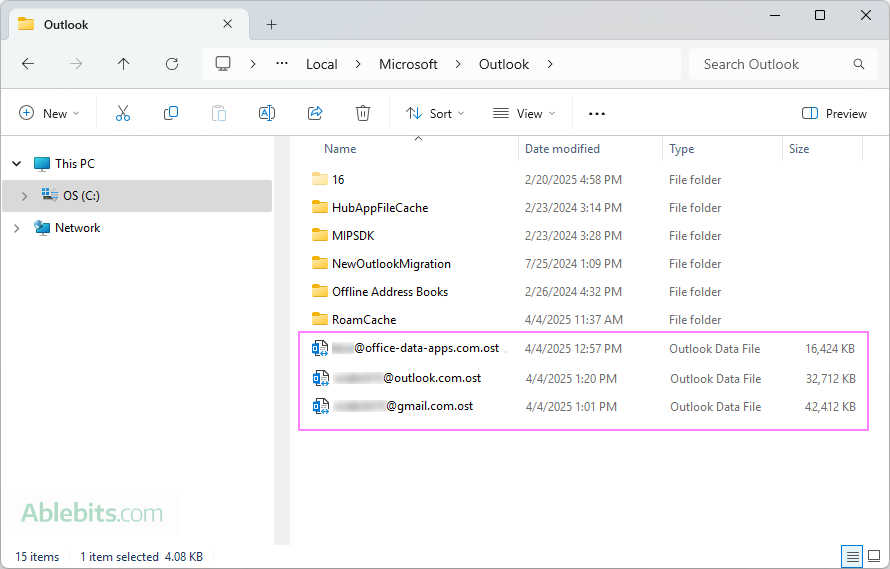Select the folder icon named 16
This screenshot has height=569, width=890.
click(320, 179)
